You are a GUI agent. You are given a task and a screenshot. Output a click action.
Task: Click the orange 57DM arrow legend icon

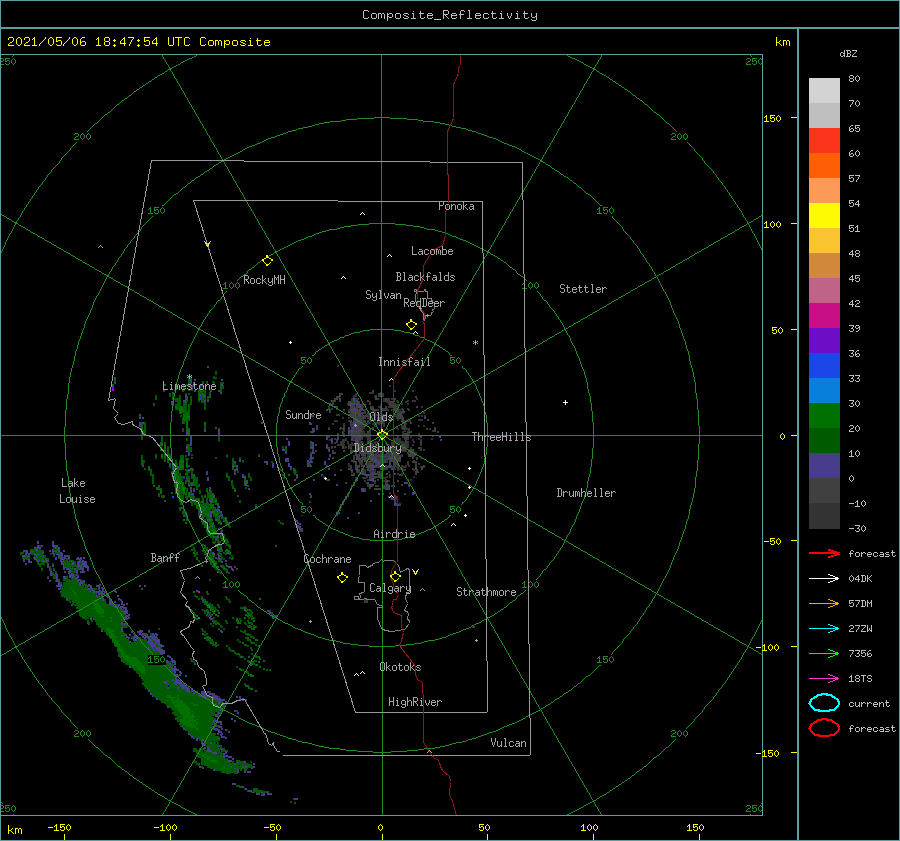point(824,603)
